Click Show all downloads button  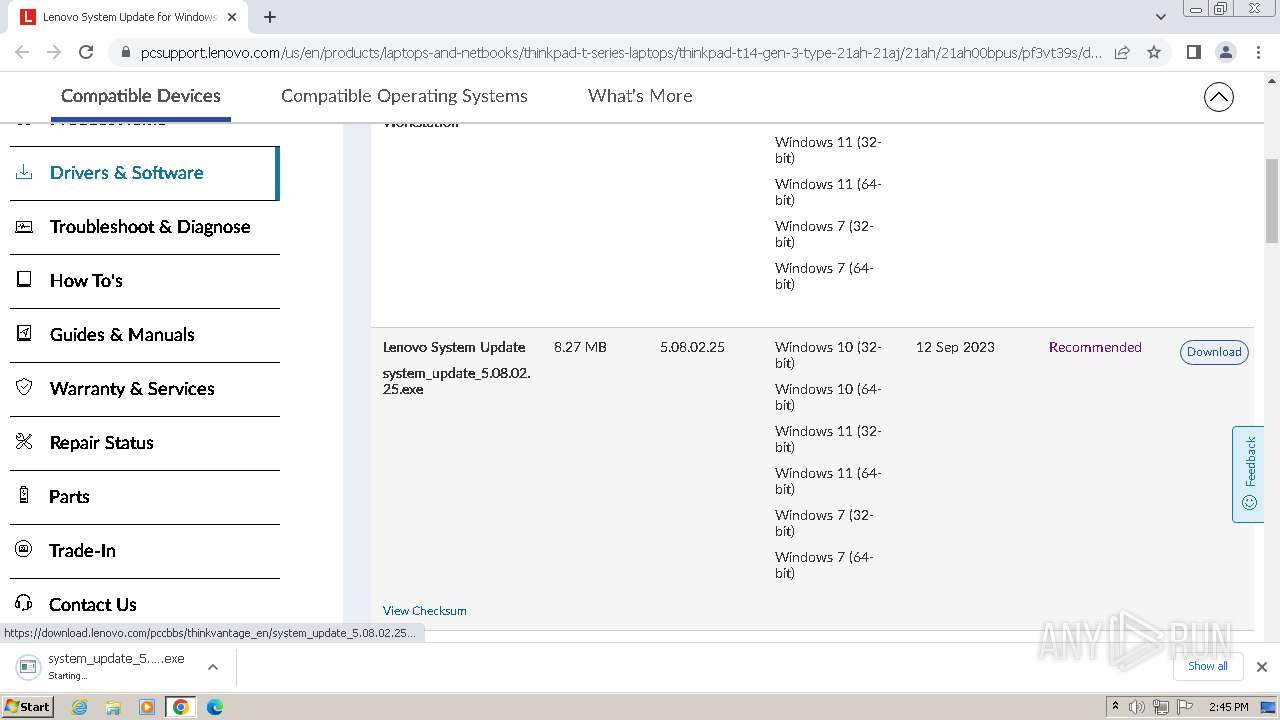tap(1208, 666)
